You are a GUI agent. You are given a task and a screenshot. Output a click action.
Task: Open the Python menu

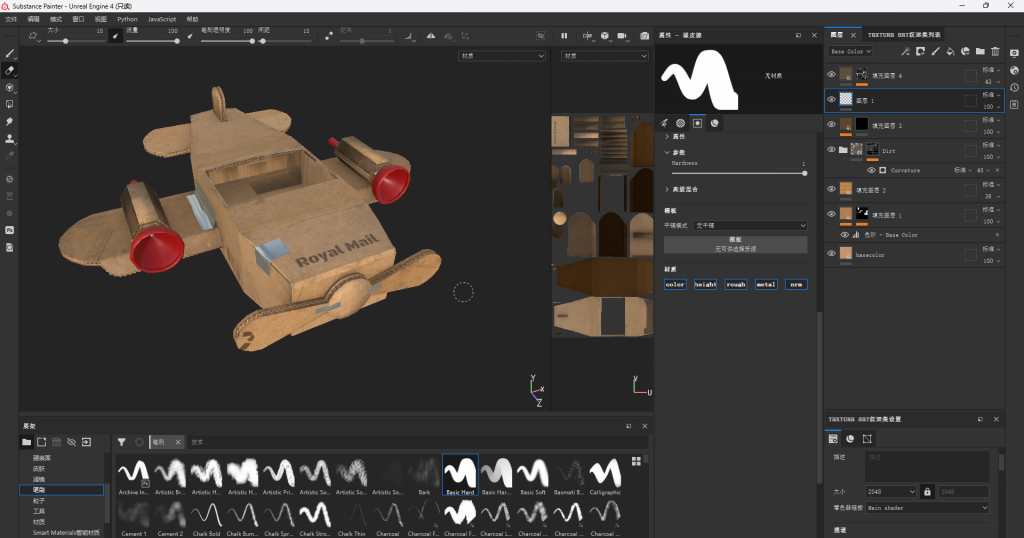127,19
